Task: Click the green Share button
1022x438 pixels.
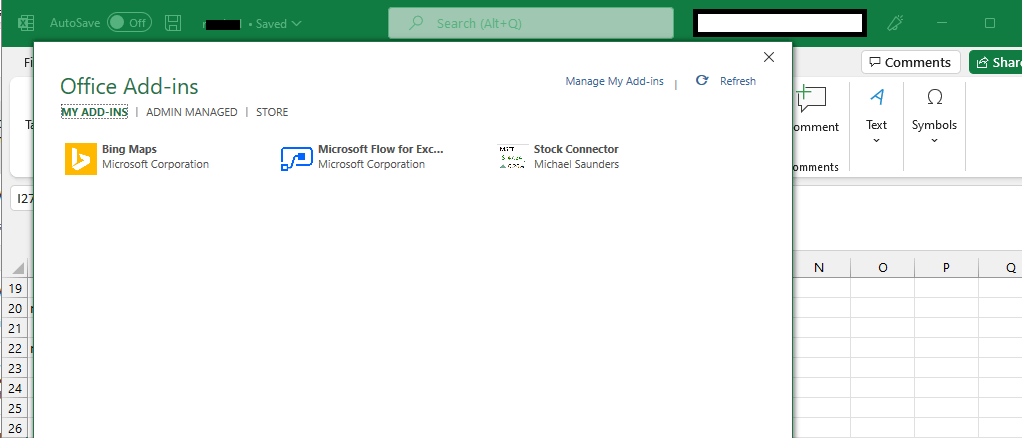Action: tap(996, 63)
